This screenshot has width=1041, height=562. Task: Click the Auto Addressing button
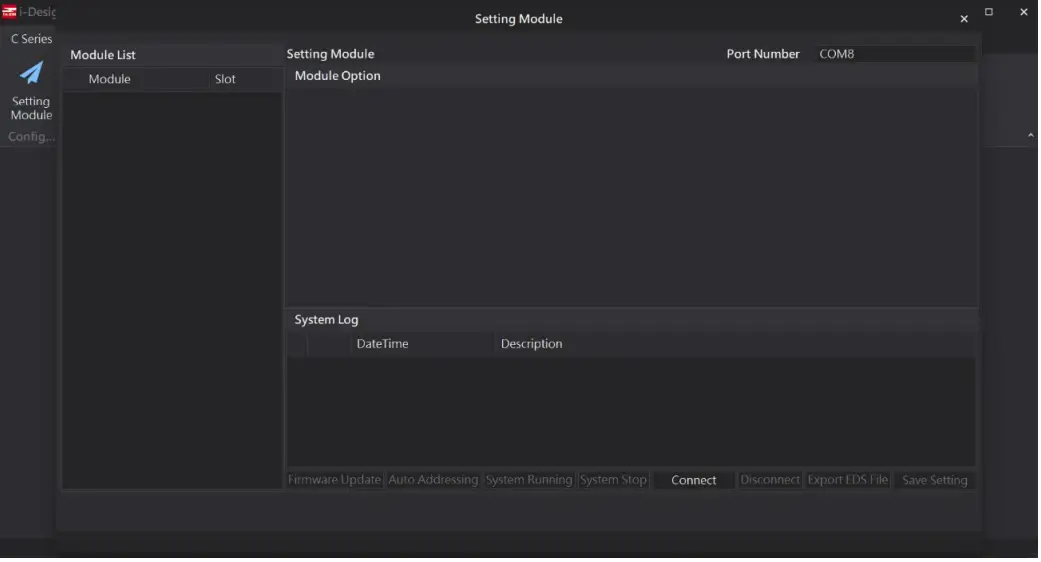click(x=433, y=480)
